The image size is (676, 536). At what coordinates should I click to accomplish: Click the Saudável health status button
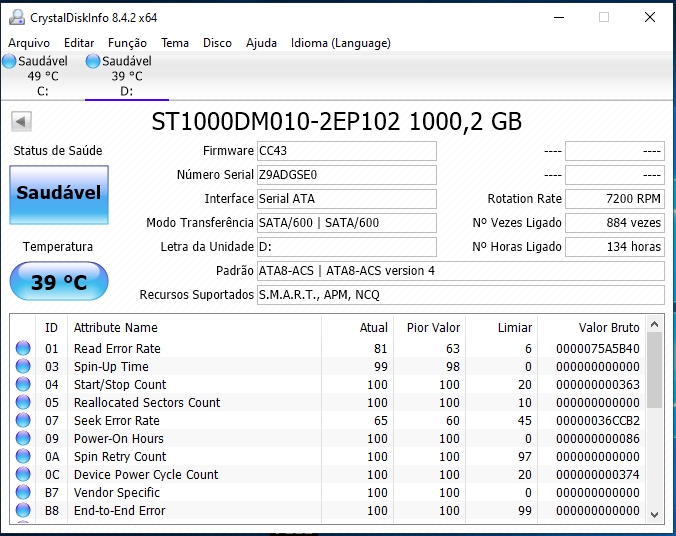59,195
